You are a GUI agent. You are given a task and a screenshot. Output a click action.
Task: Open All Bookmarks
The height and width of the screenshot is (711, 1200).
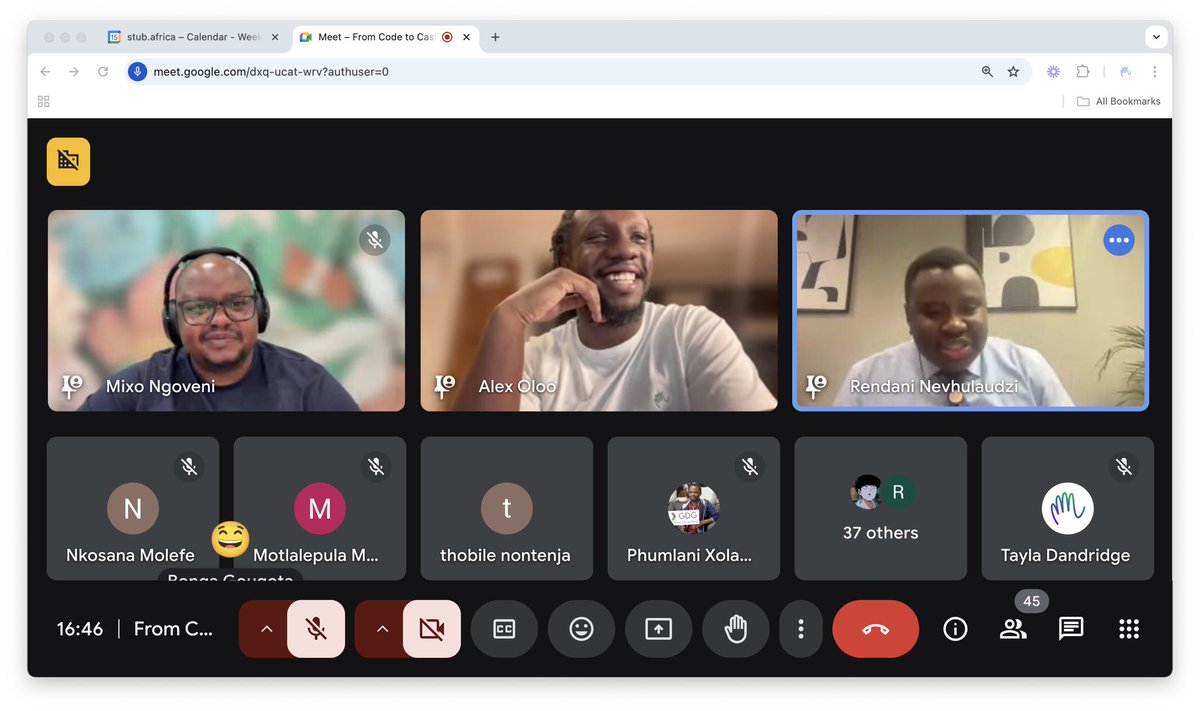point(1117,100)
